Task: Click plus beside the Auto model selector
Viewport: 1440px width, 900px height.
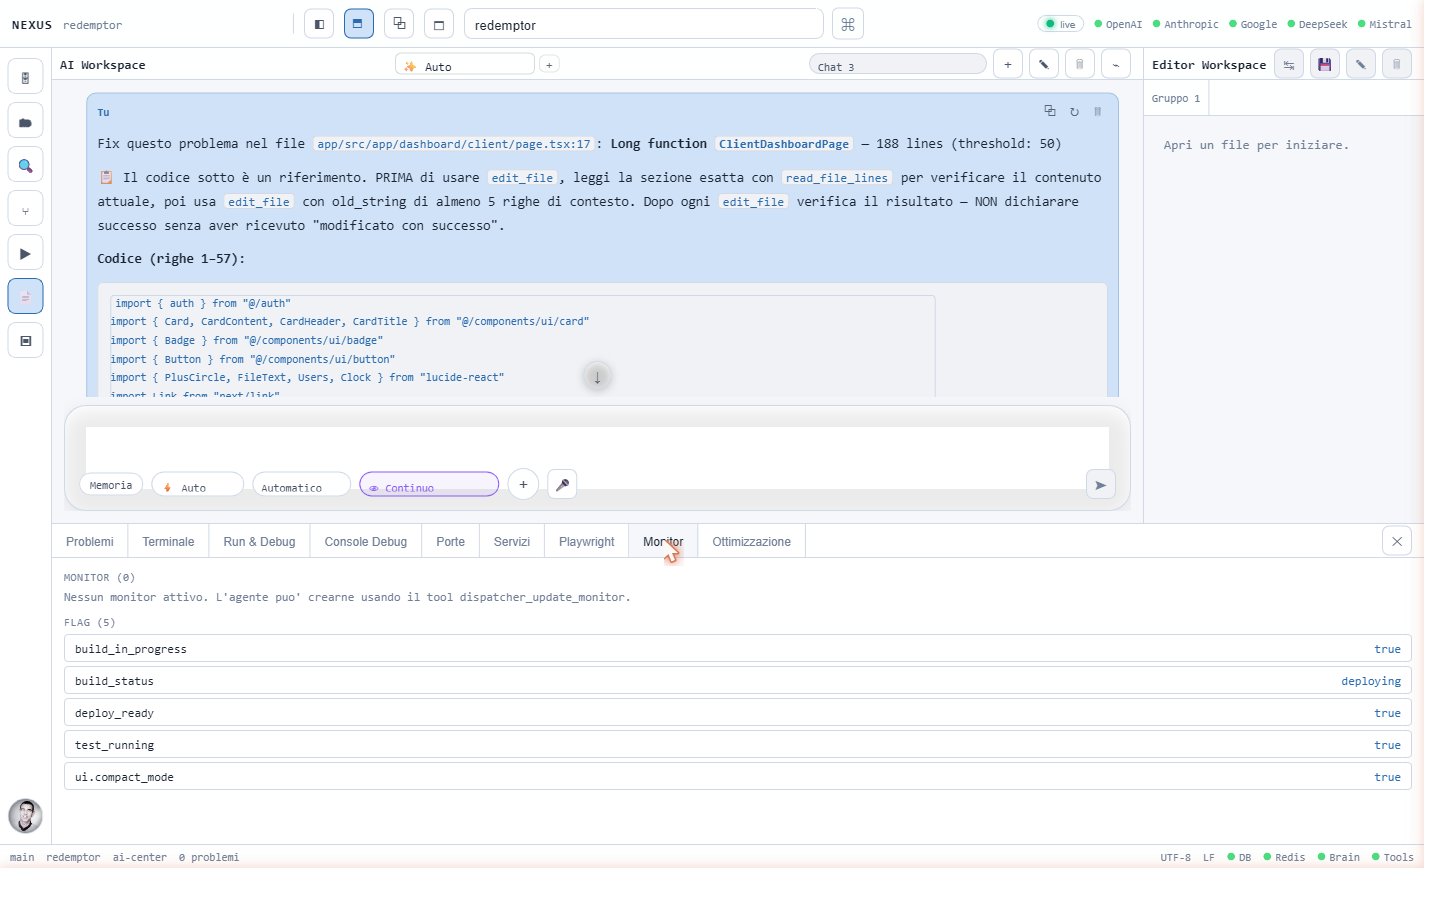Action: tap(549, 64)
